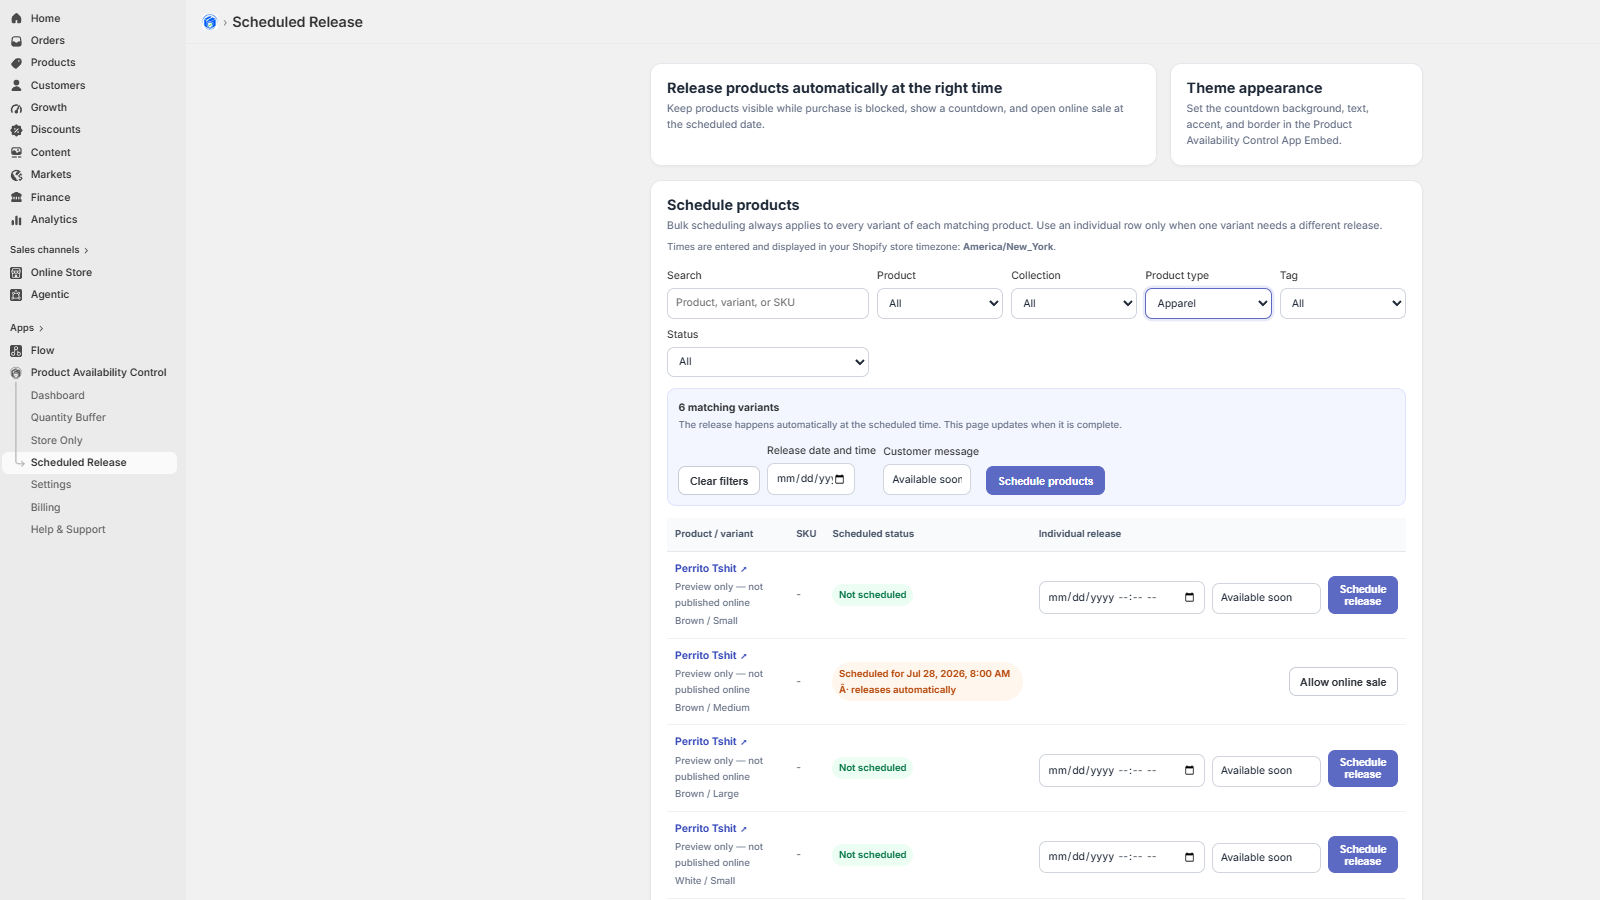Click the America/New_York timezone text
Viewport: 1600px width, 900px height.
[x=1008, y=247]
